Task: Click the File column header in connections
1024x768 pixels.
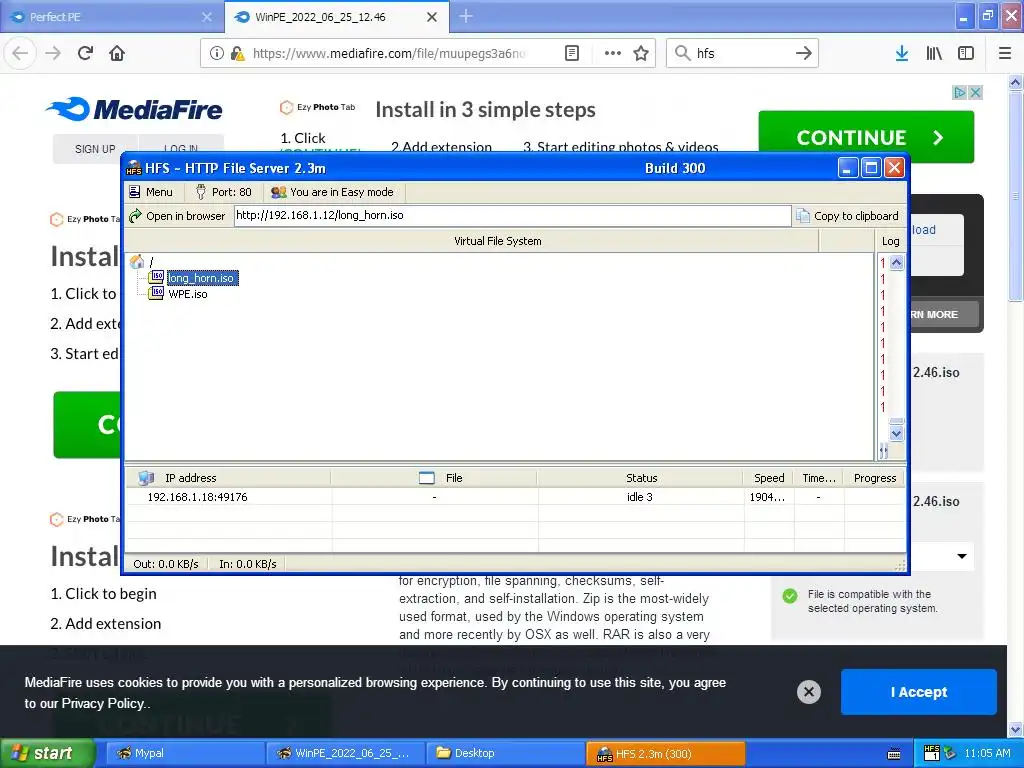Action: [434, 478]
